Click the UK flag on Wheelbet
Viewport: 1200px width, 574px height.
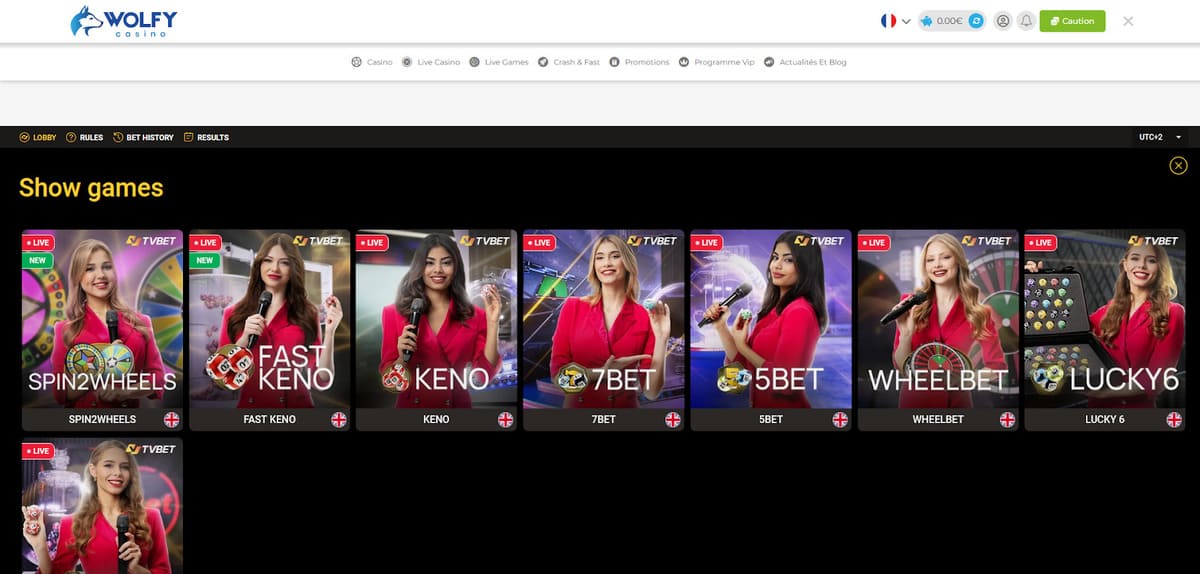tap(1007, 419)
